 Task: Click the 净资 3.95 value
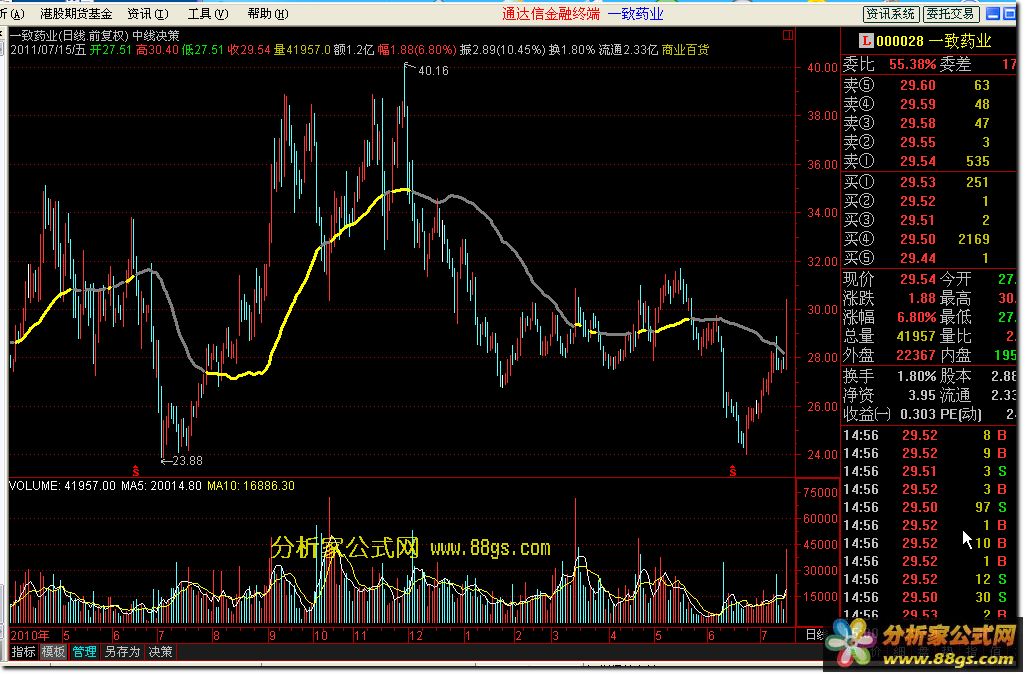[922, 396]
